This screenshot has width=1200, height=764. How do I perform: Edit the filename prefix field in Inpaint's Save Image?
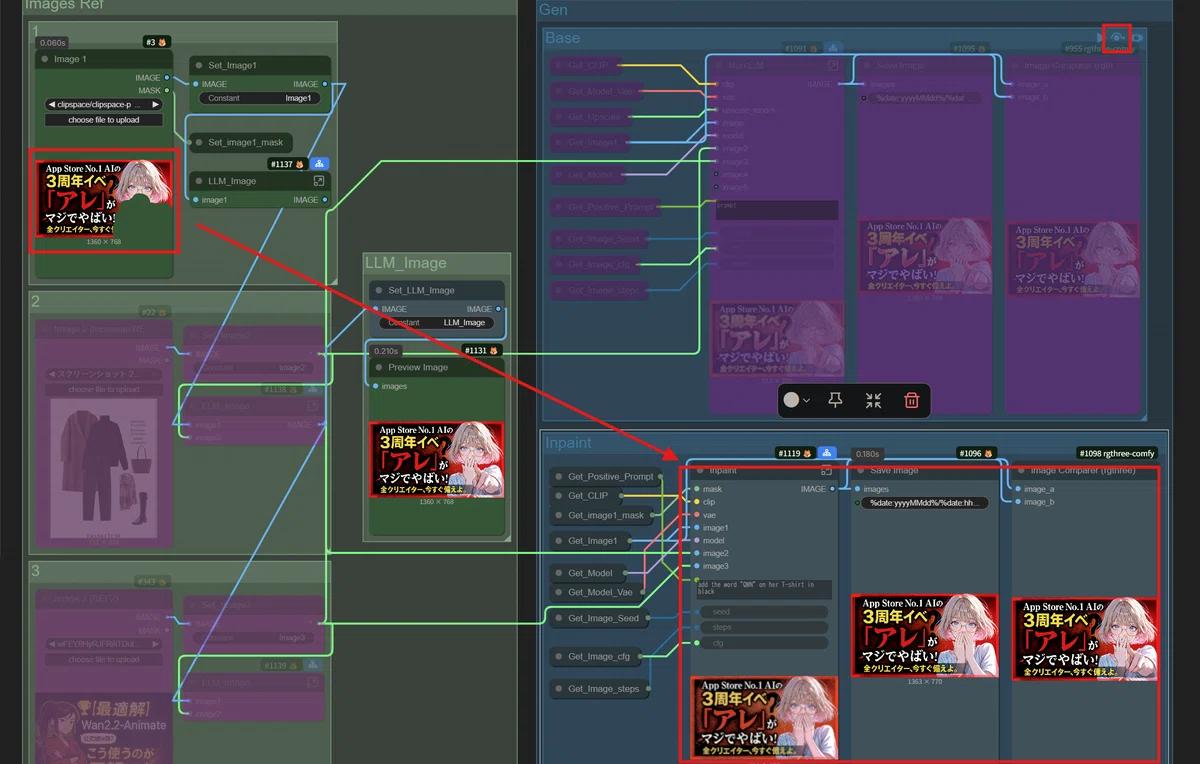click(x=924, y=503)
